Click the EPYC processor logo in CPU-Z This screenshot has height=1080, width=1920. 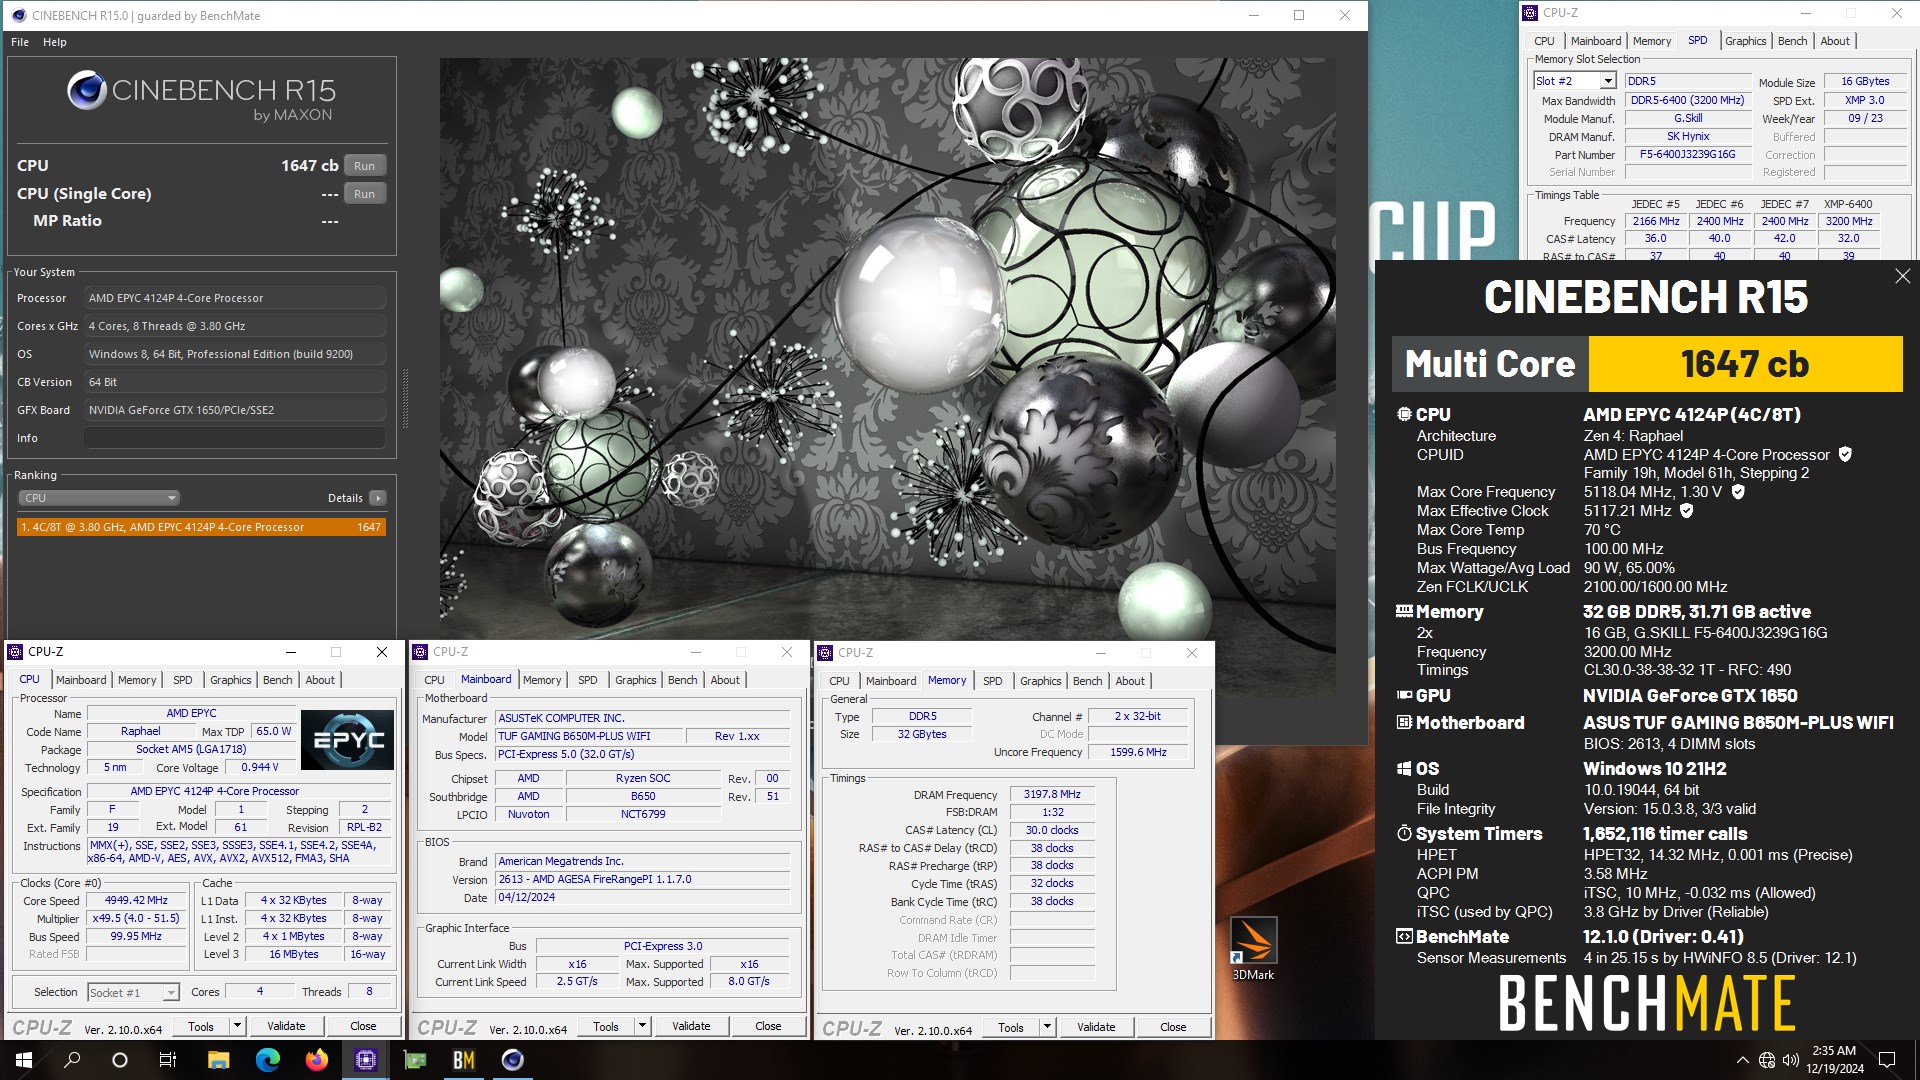(348, 739)
